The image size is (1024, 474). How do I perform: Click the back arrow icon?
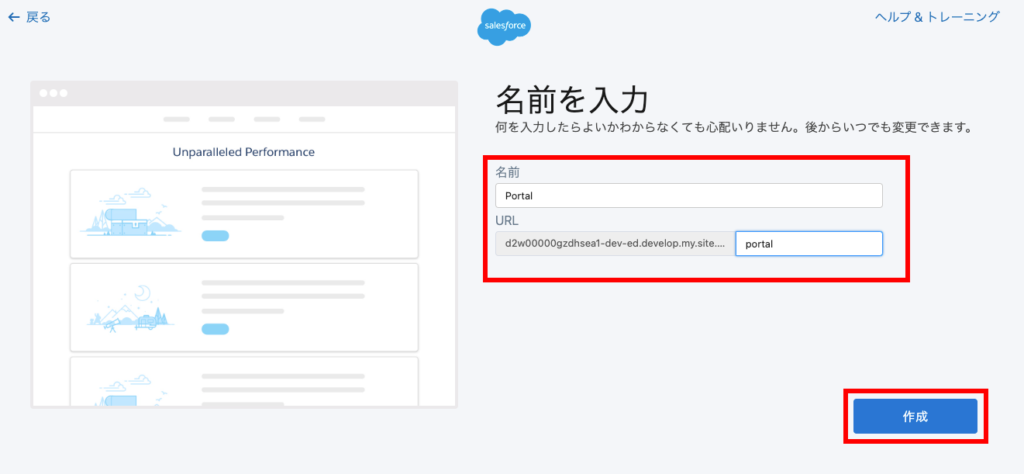tap(13, 17)
